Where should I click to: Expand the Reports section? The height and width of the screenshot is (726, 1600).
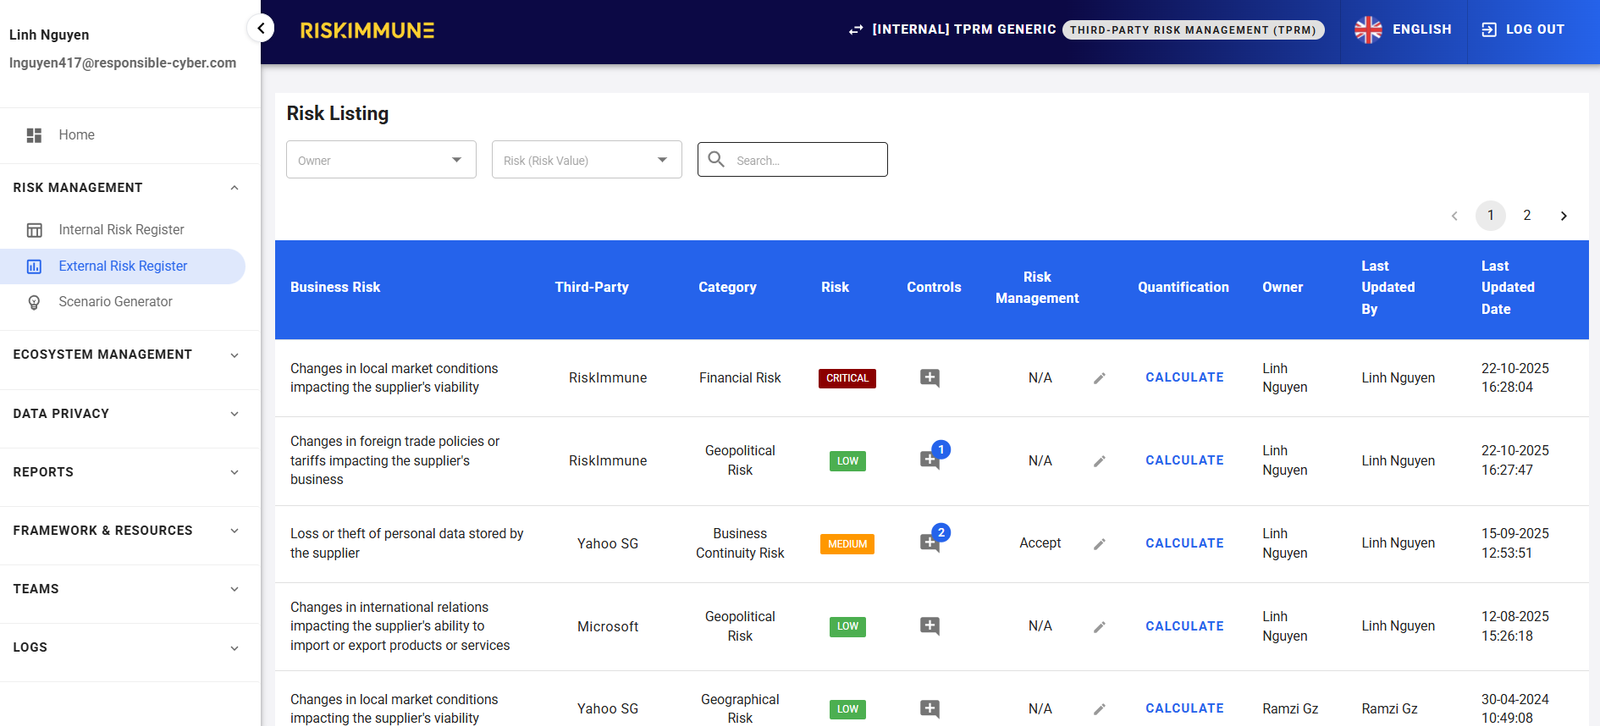(x=125, y=472)
